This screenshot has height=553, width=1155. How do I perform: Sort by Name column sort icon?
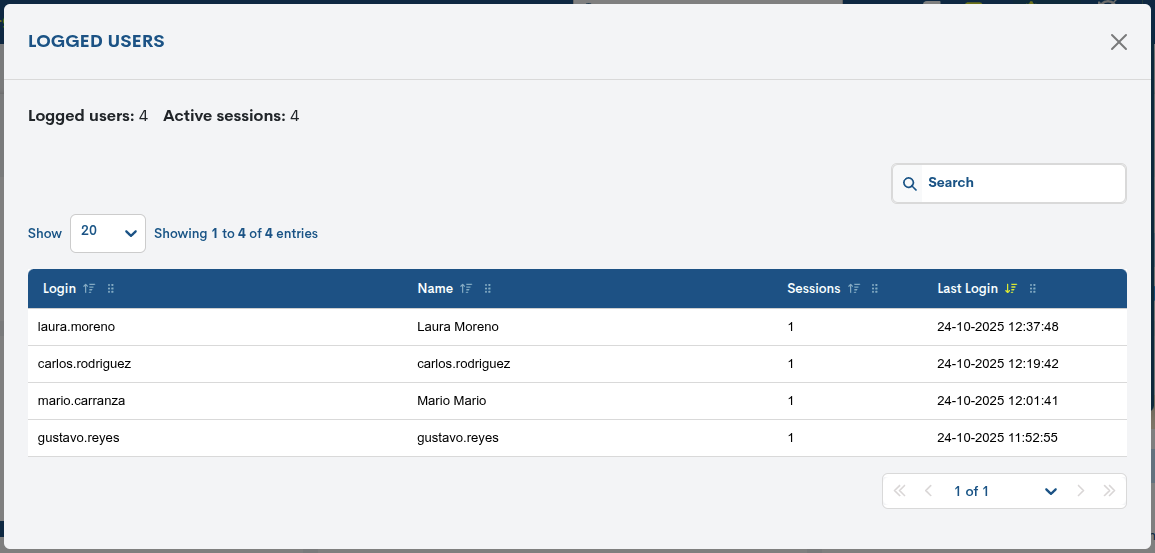click(x=466, y=289)
